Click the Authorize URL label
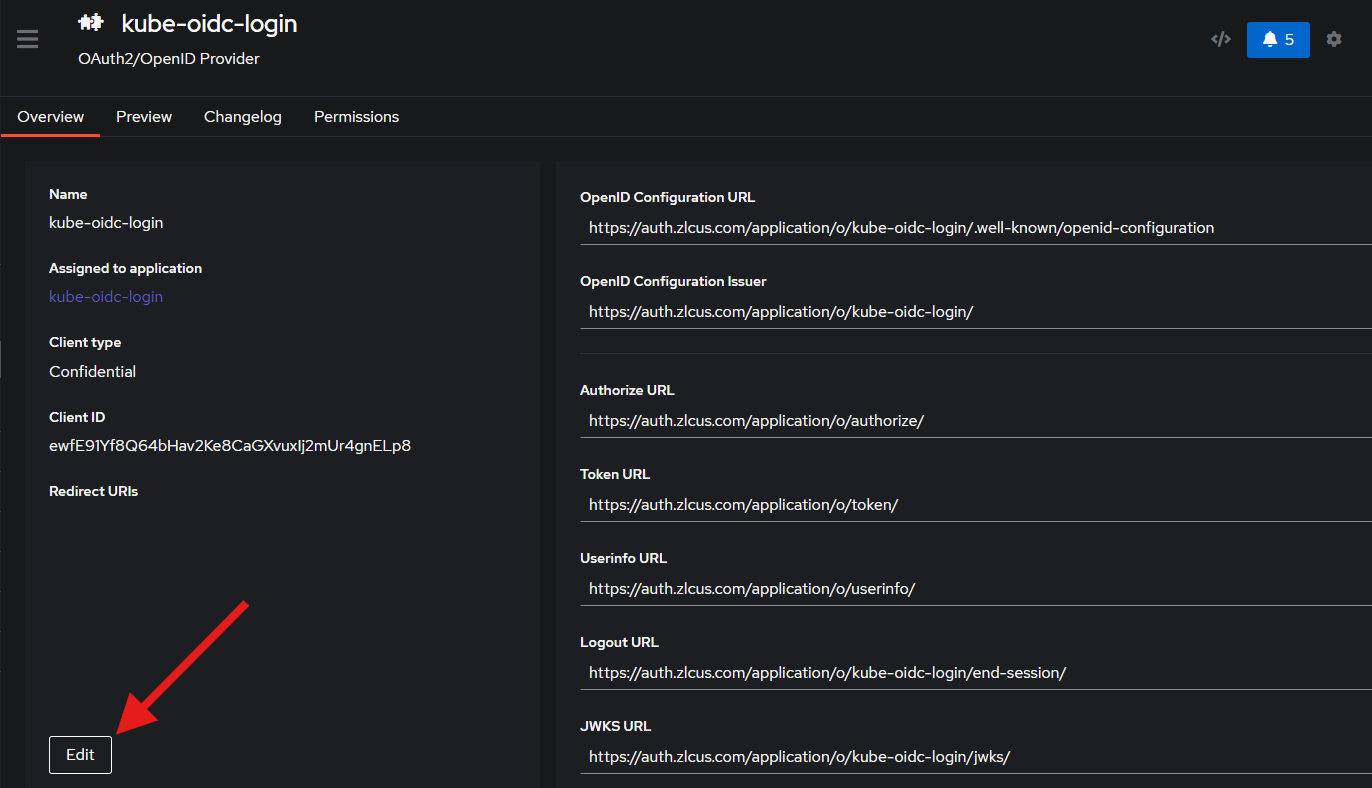This screenshot has height=788, width=1372. (x=627, y=390)
